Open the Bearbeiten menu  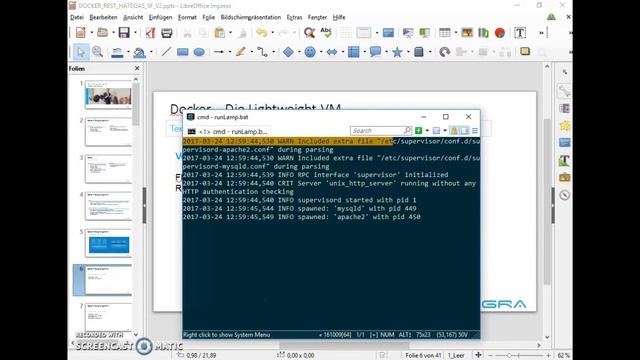[x=103, y=17]
